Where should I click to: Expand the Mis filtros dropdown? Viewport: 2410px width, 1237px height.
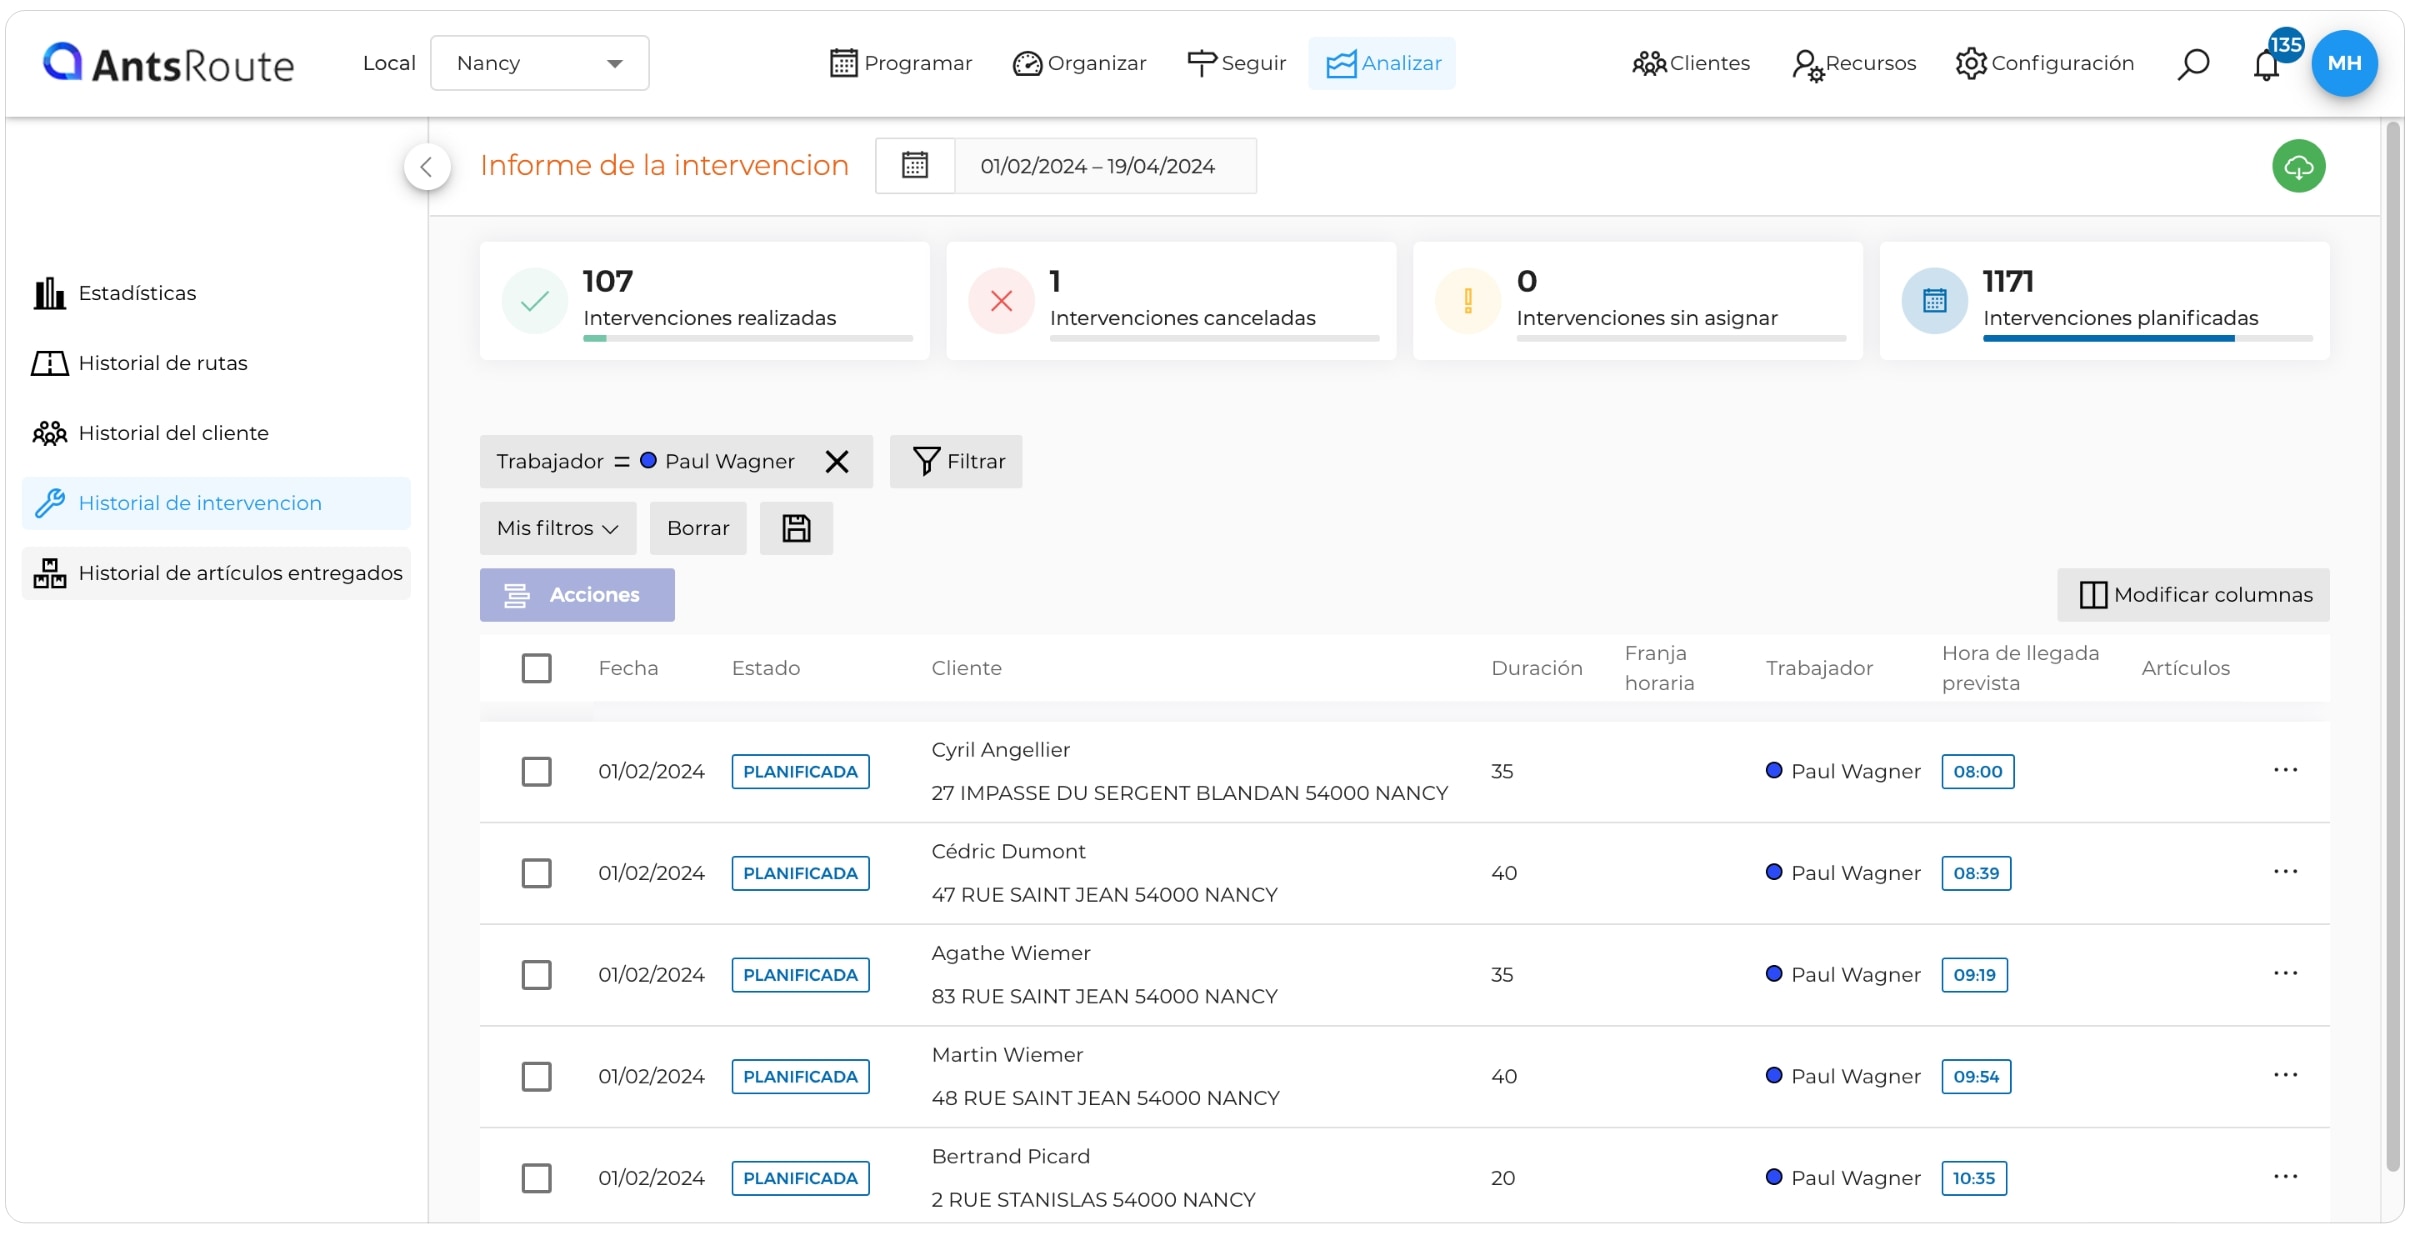tap(558, 528)
